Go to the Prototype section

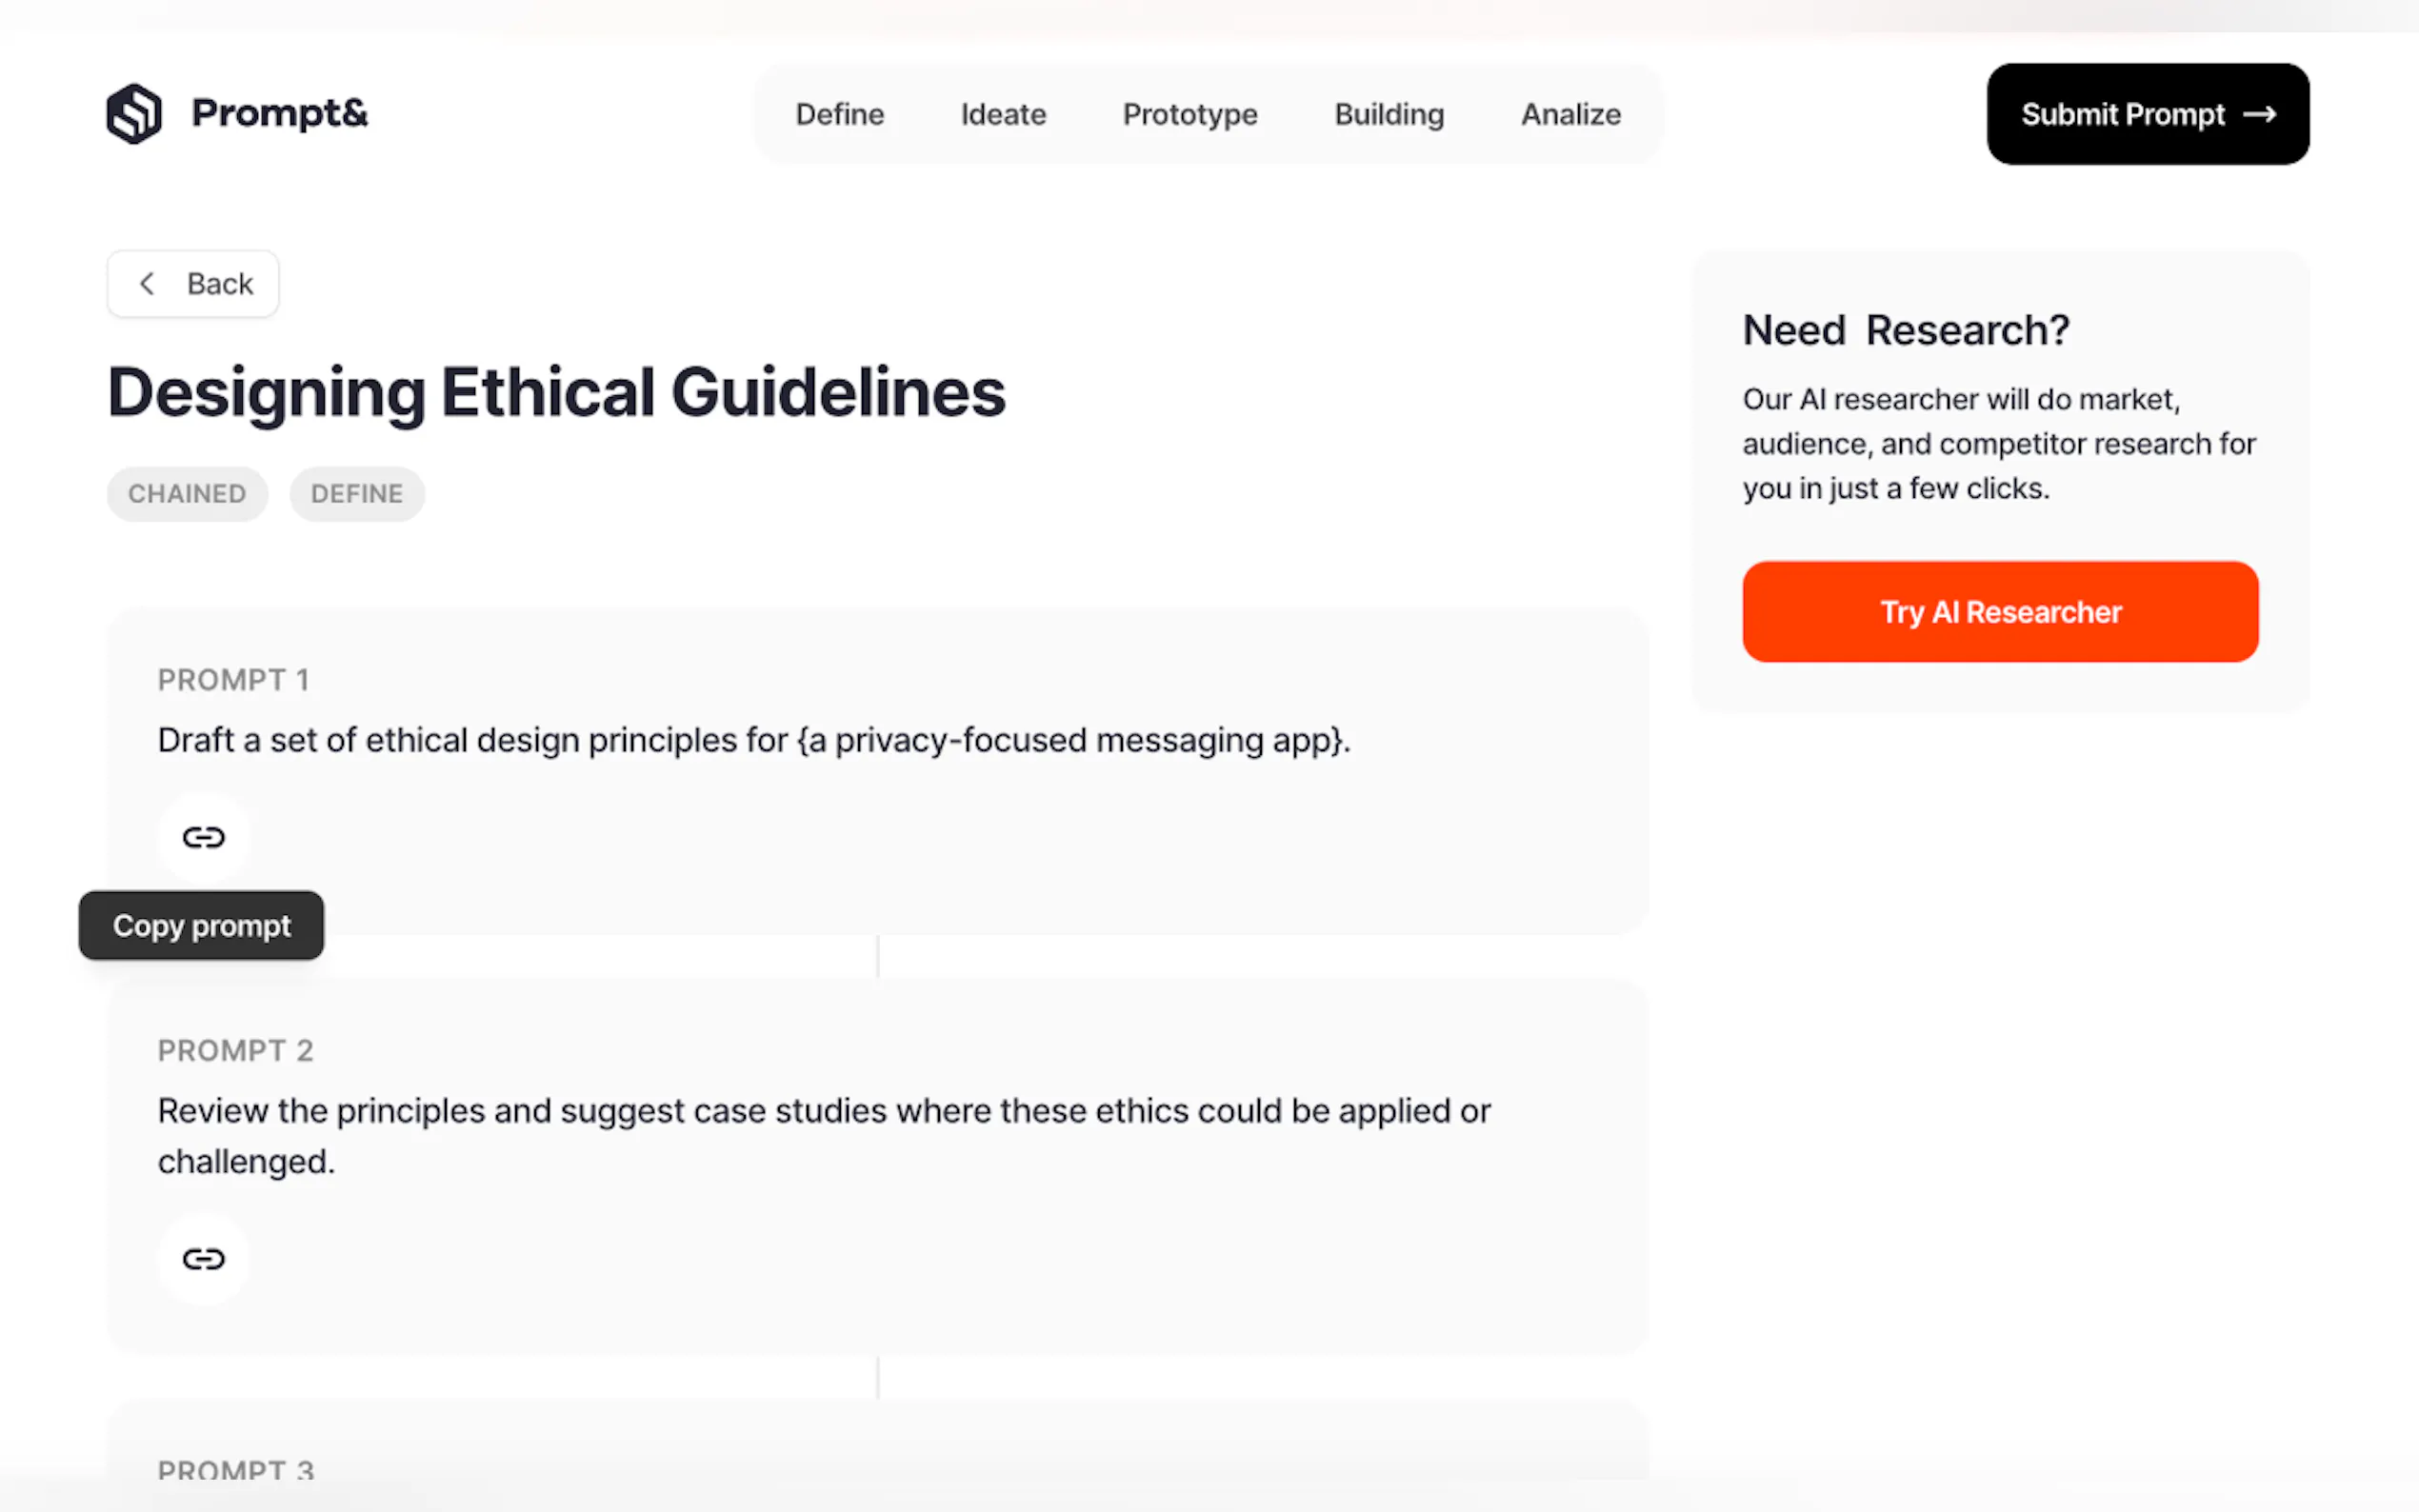pos(1189,114)
